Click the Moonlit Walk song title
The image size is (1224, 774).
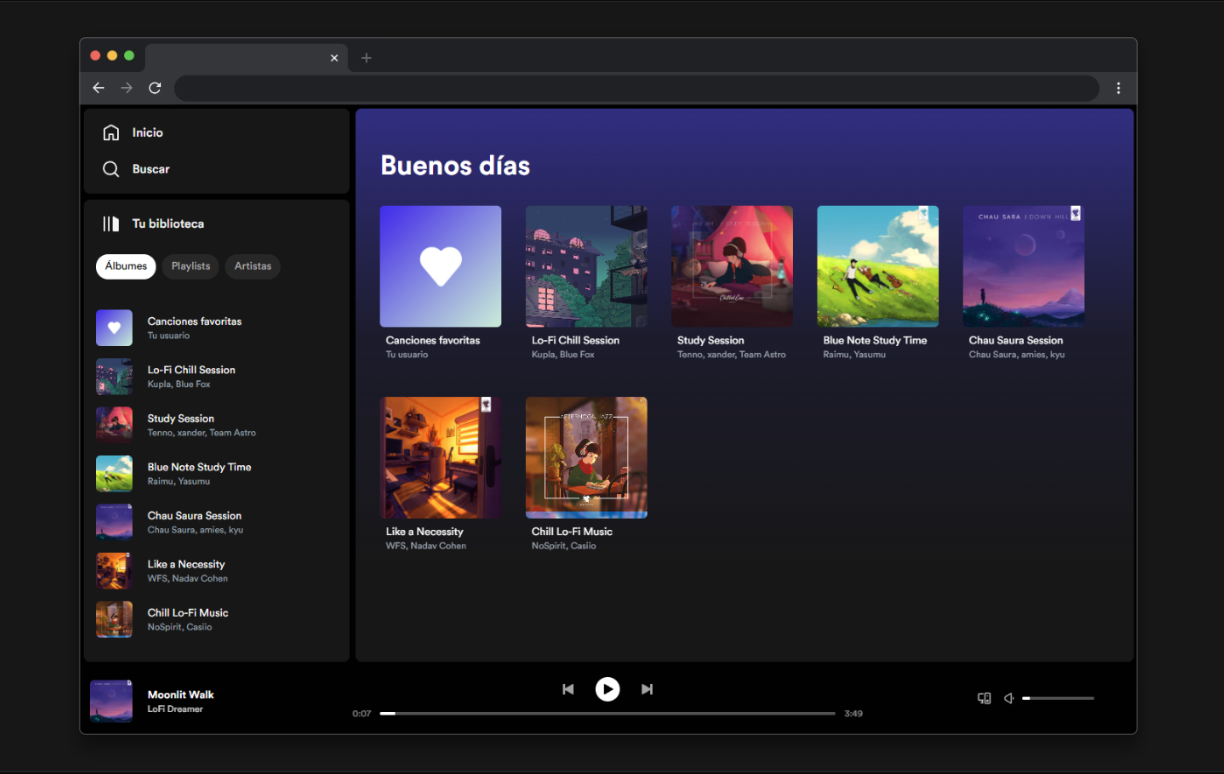181,694
